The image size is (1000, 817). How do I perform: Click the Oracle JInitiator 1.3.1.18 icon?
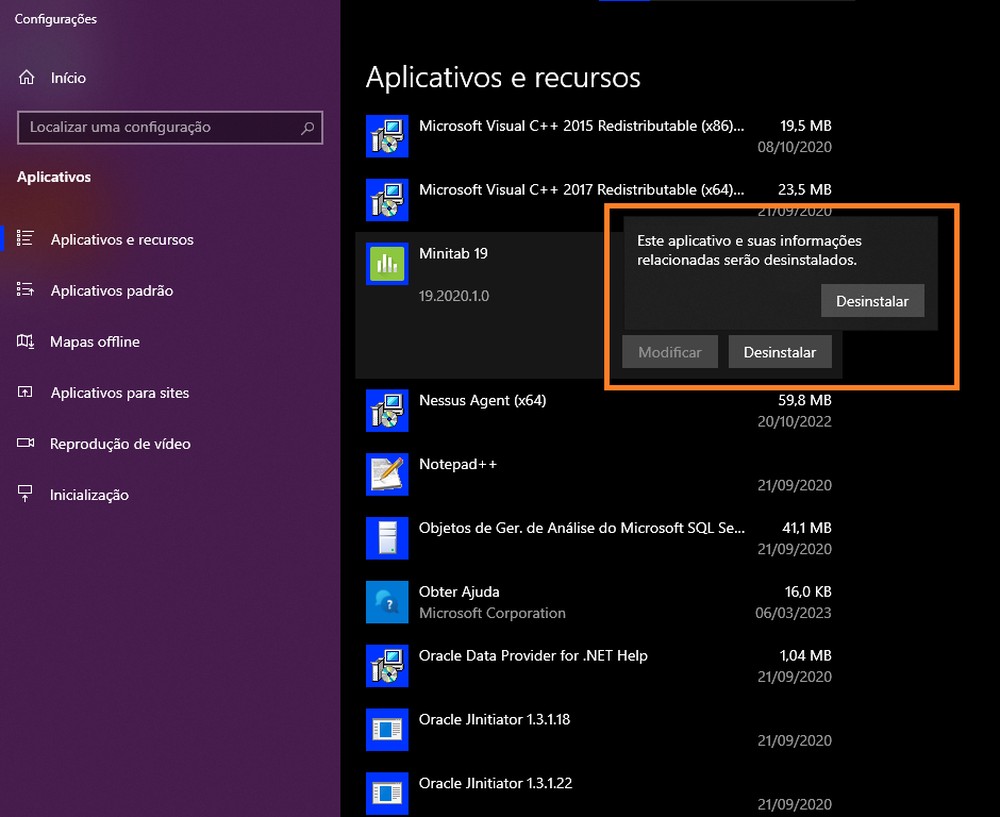click(x=387, y=730)
